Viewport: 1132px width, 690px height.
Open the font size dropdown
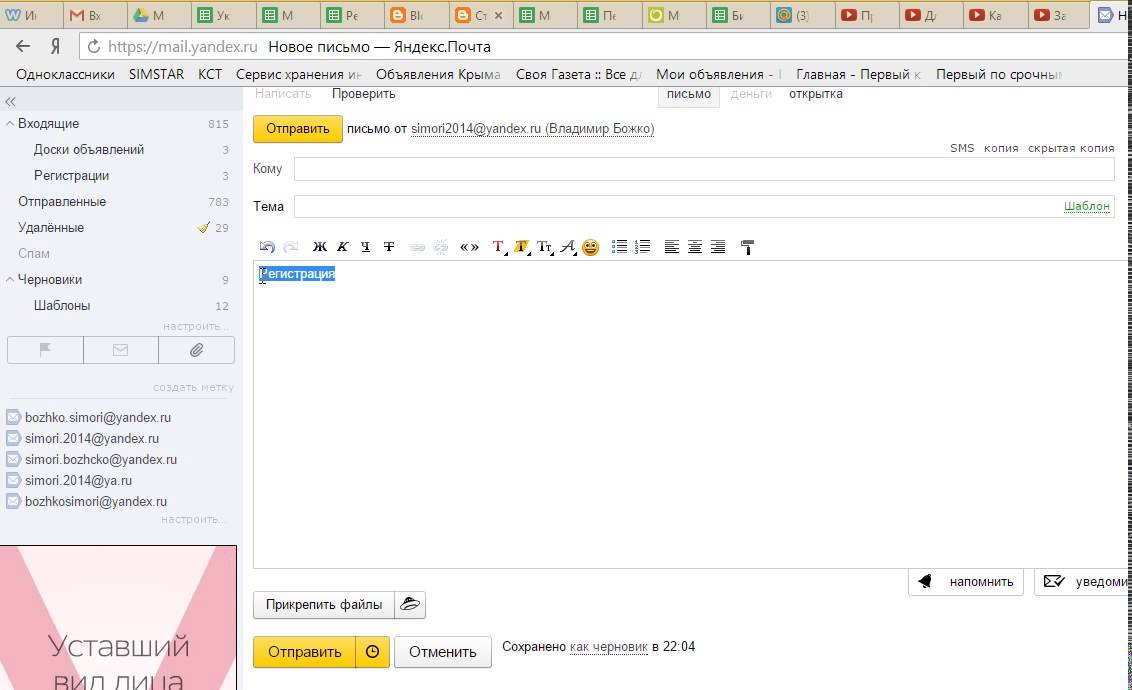click(x=545, y=247)
